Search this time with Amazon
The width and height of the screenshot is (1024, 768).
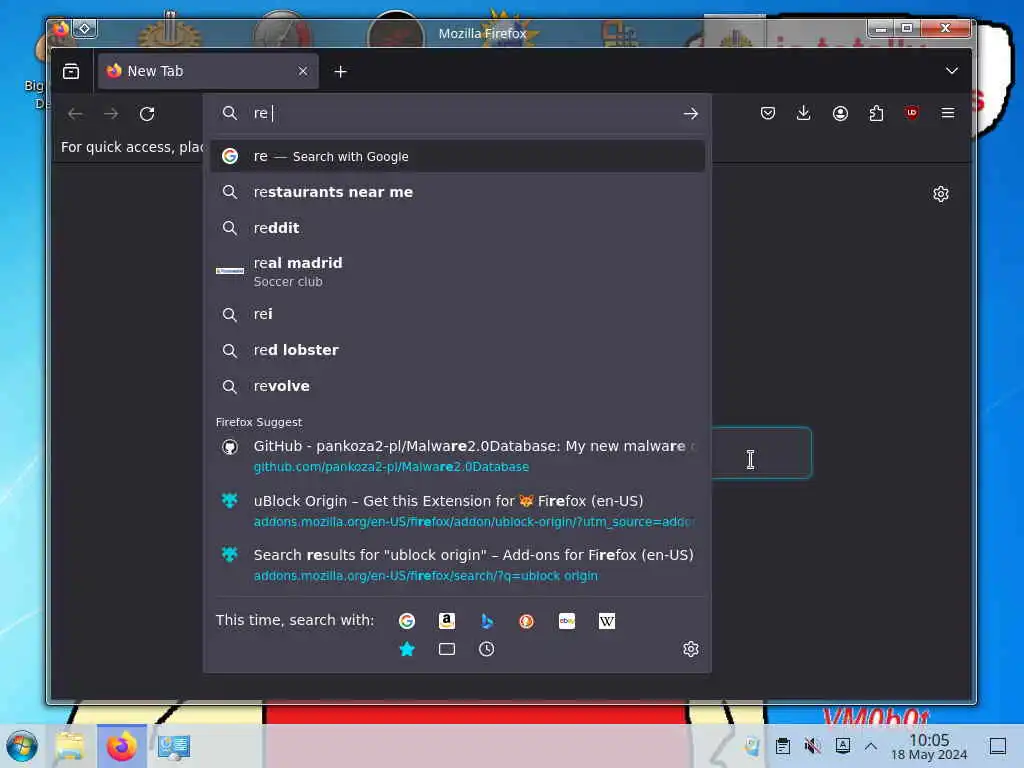point(447,620)
